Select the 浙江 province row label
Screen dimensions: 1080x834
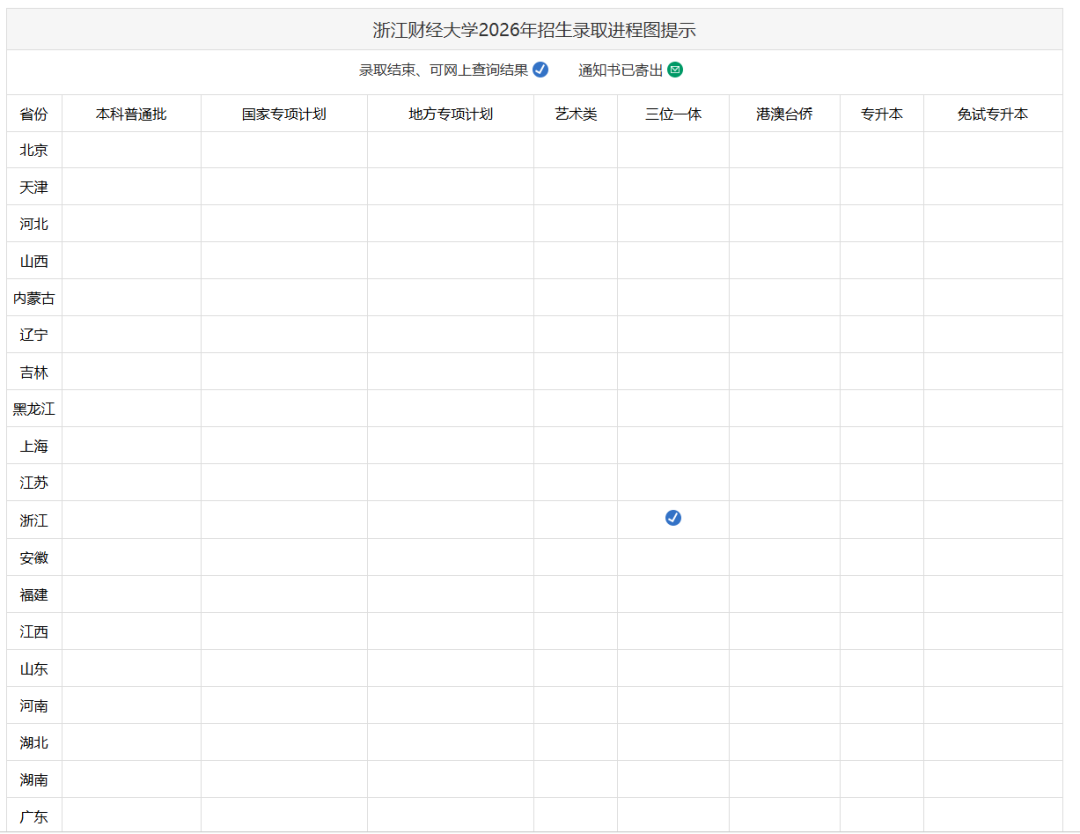click(x=34, y=521)
